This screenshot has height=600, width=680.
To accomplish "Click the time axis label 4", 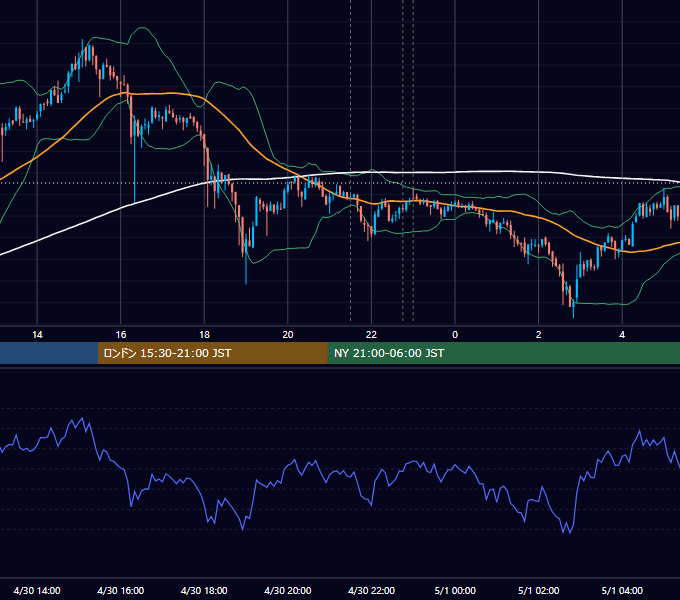I will tap(622, 335).
